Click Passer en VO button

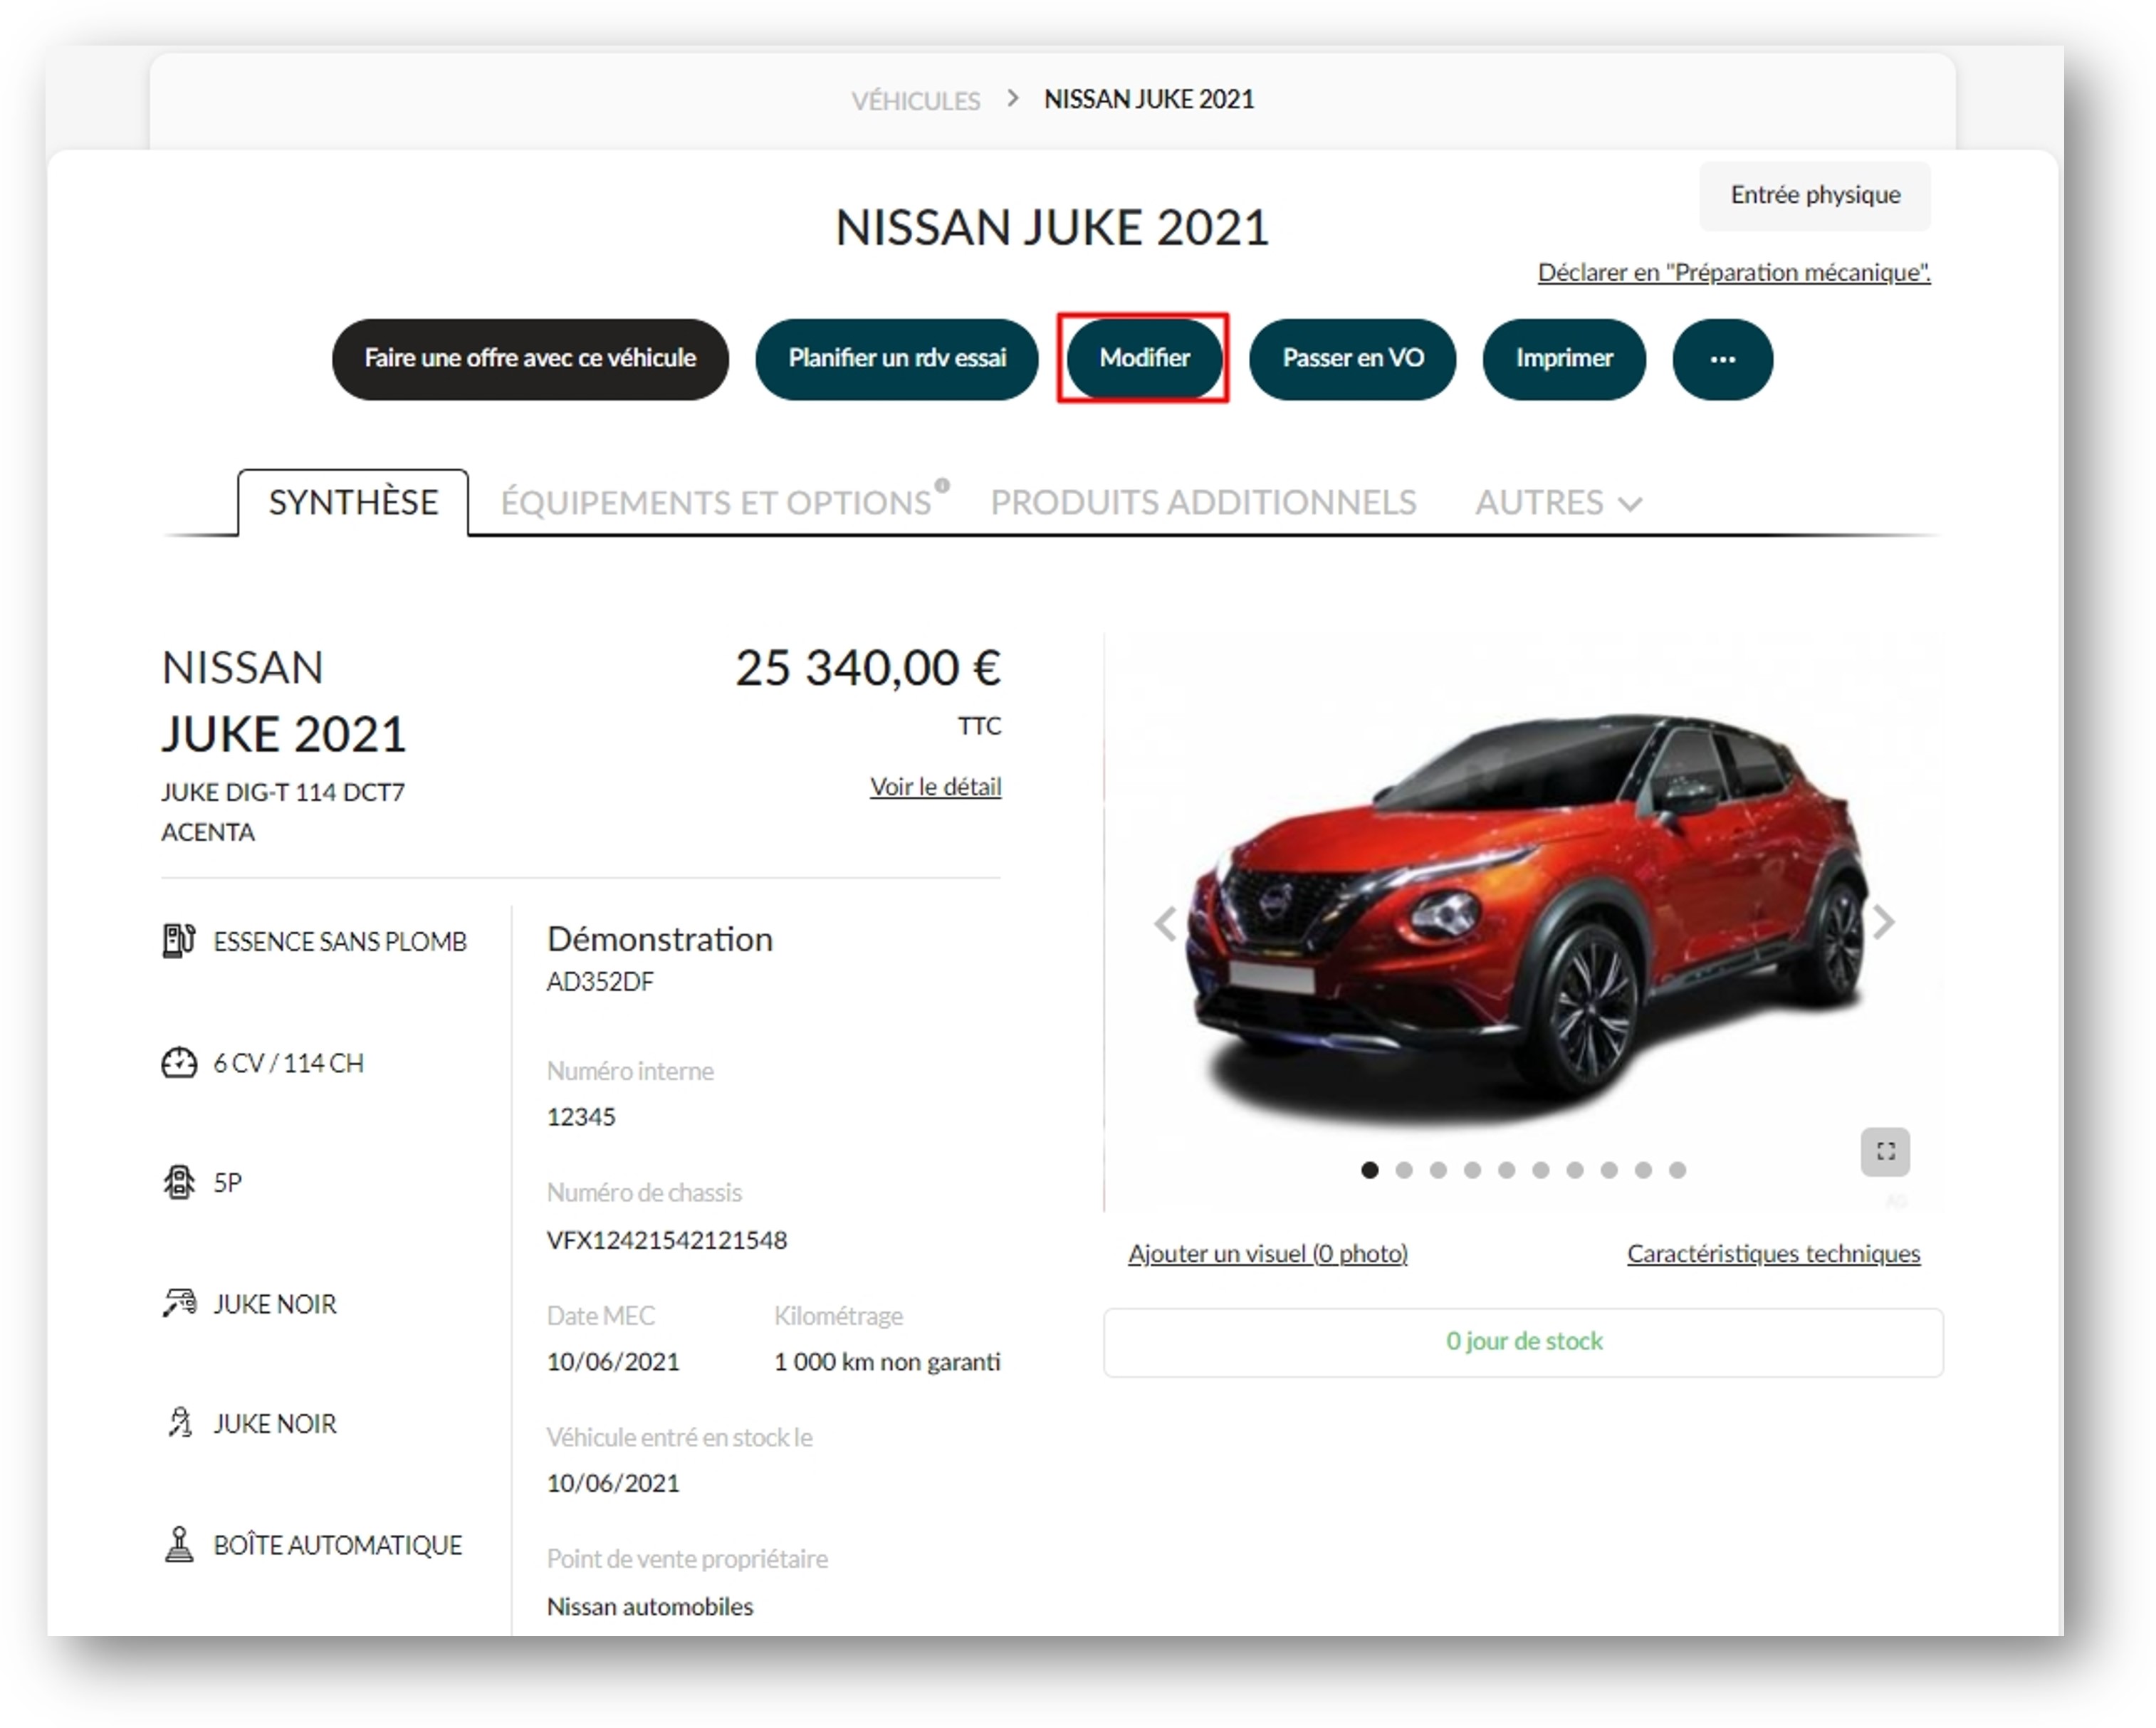(1352, 359)
